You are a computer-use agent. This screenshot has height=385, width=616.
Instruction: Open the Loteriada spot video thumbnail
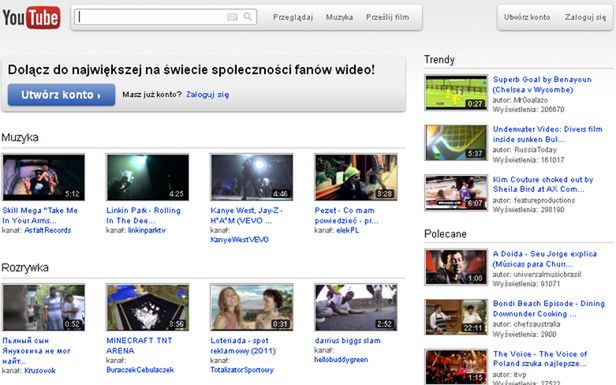[x=251, y=307]
